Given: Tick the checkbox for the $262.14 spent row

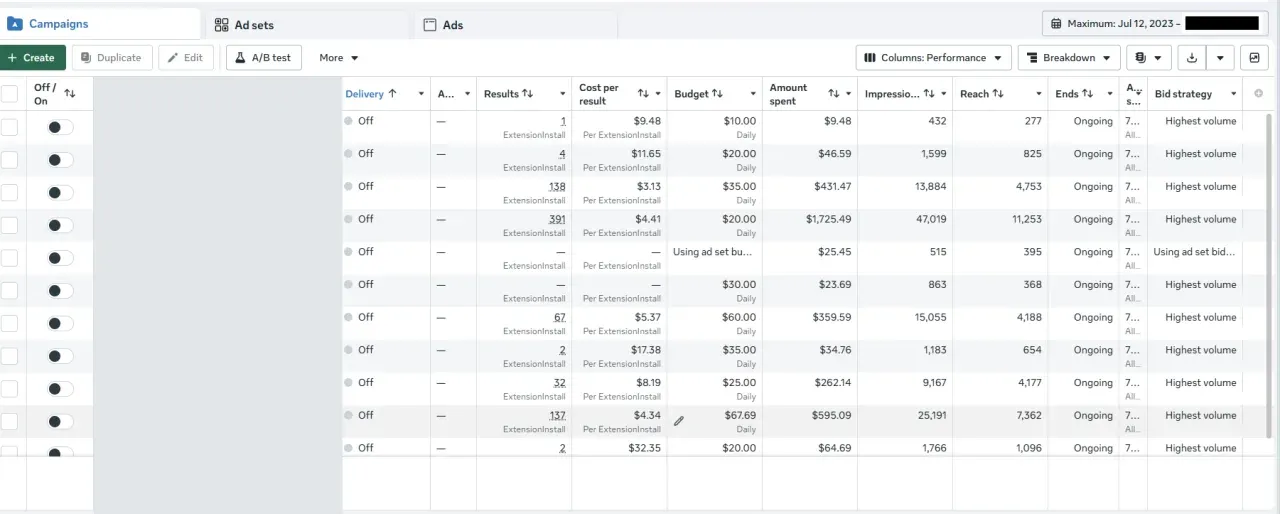Looking at the screenshot, I should pos(9,388).
